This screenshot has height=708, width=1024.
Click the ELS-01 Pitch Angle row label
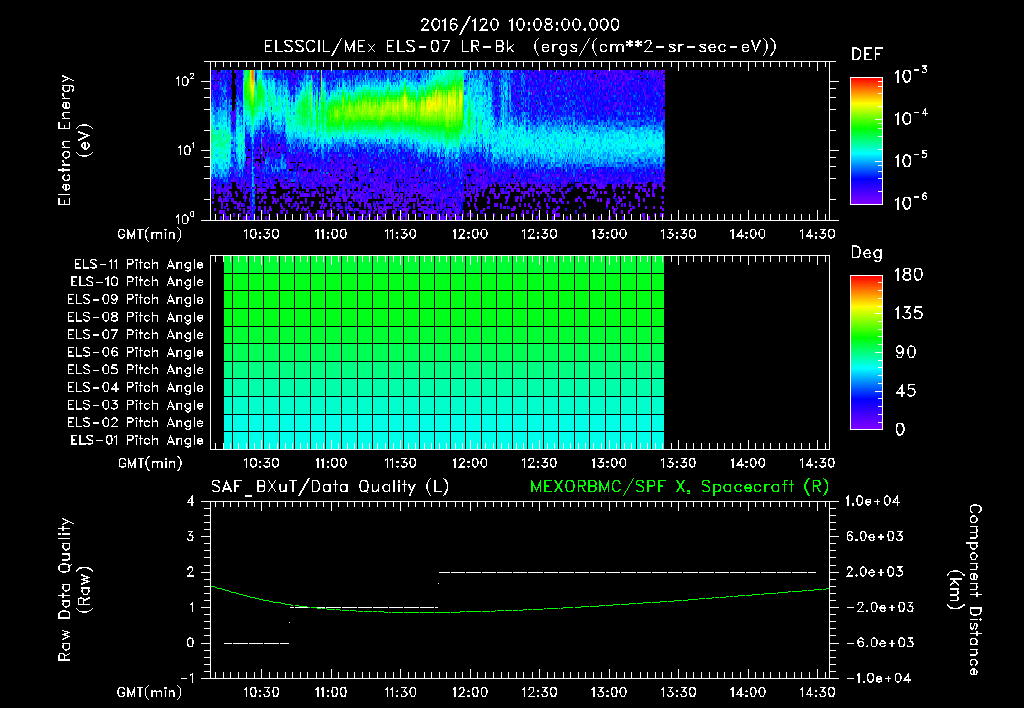(137, 441)
